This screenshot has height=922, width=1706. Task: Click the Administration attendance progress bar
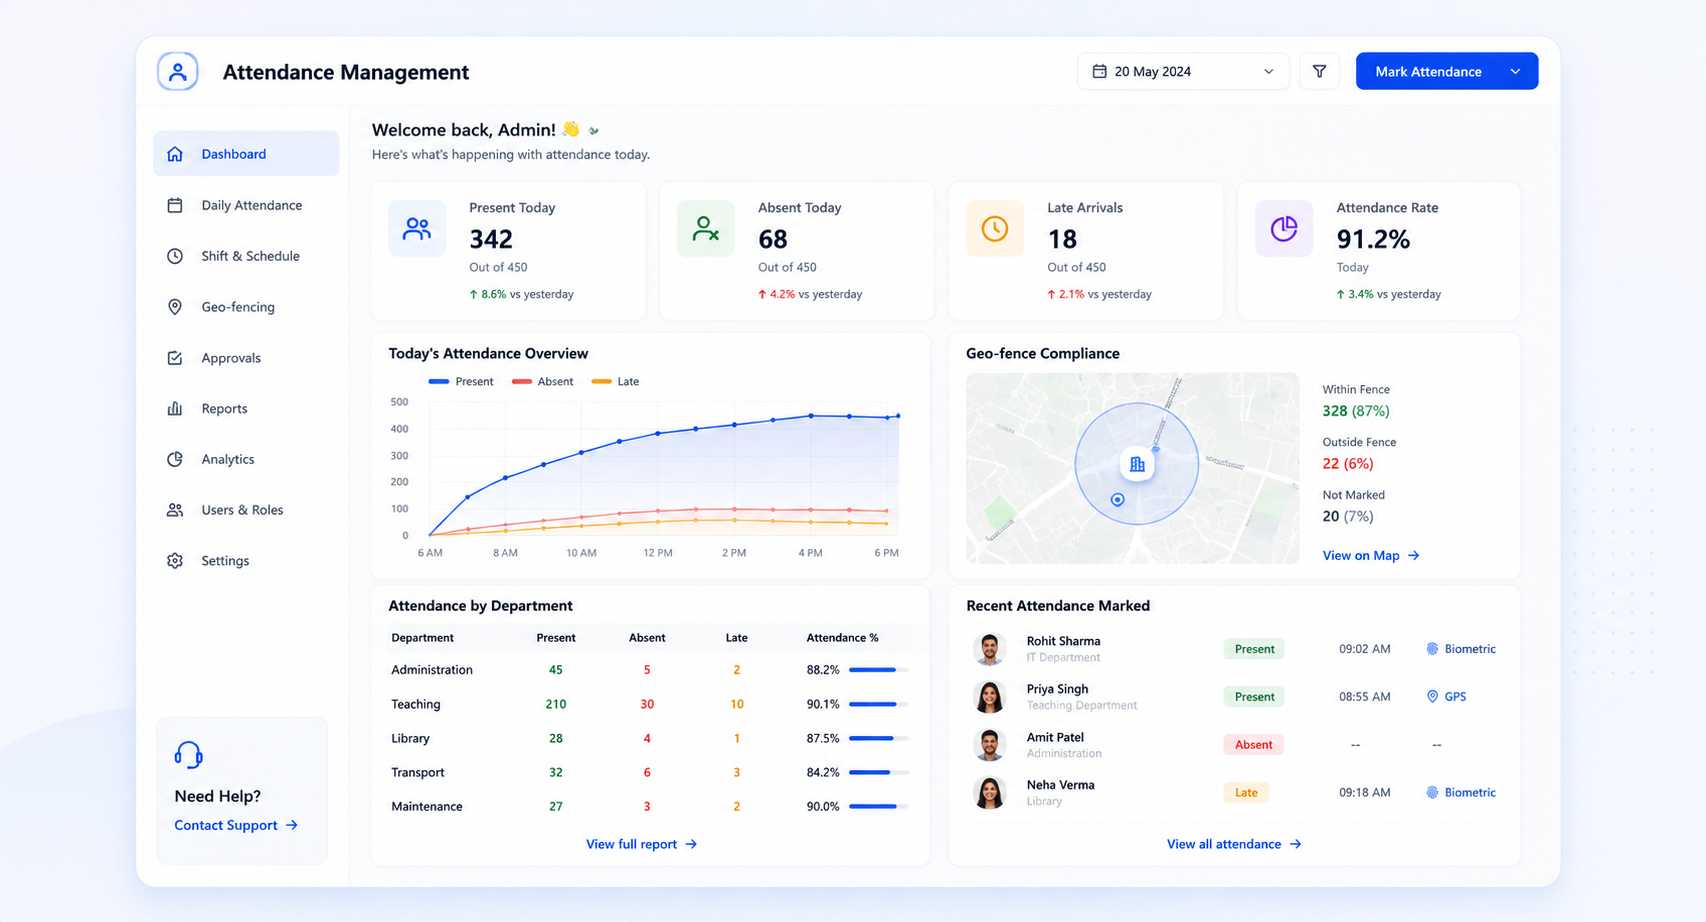click(x=879, y=670)
